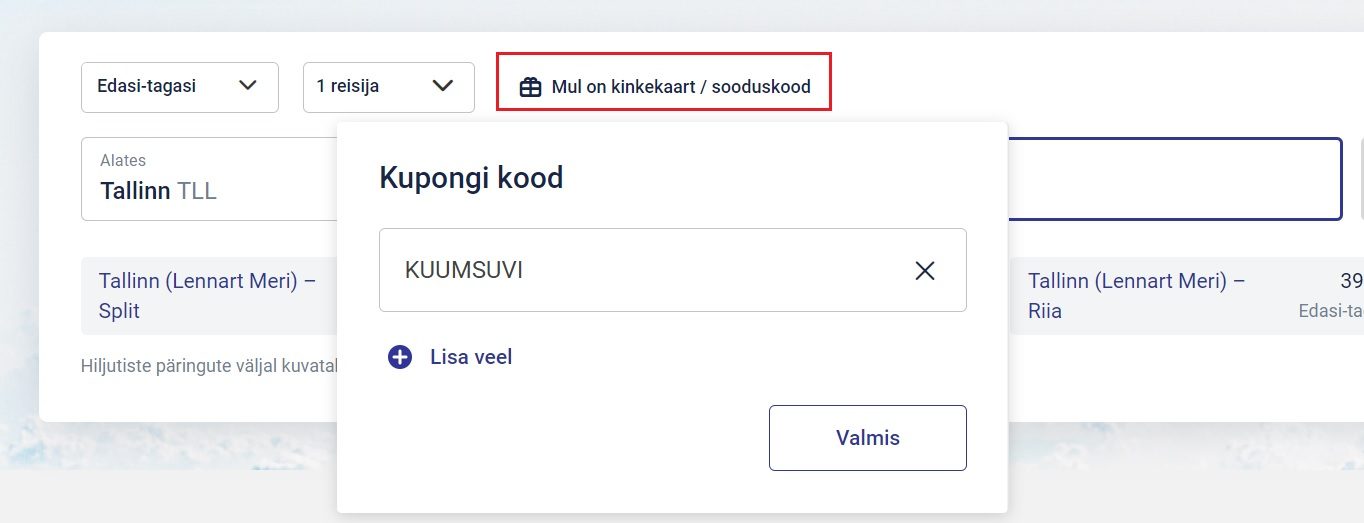Viewport: 1364px width, 523px height.
Task: Click the plus icon beside Lisa veel
Action: 400,357
